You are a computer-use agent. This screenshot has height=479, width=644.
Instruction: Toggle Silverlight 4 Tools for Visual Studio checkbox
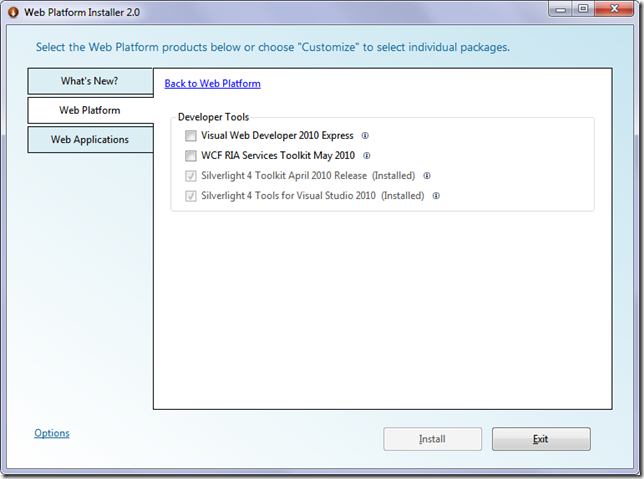pyautogui.click(x=191, y=196)
